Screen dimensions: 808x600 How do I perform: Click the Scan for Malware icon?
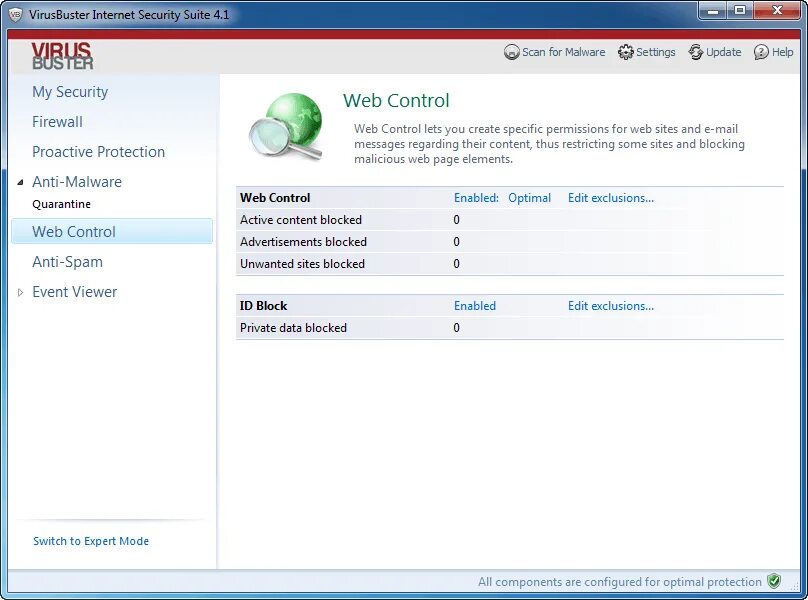click(x=511, y=52)
